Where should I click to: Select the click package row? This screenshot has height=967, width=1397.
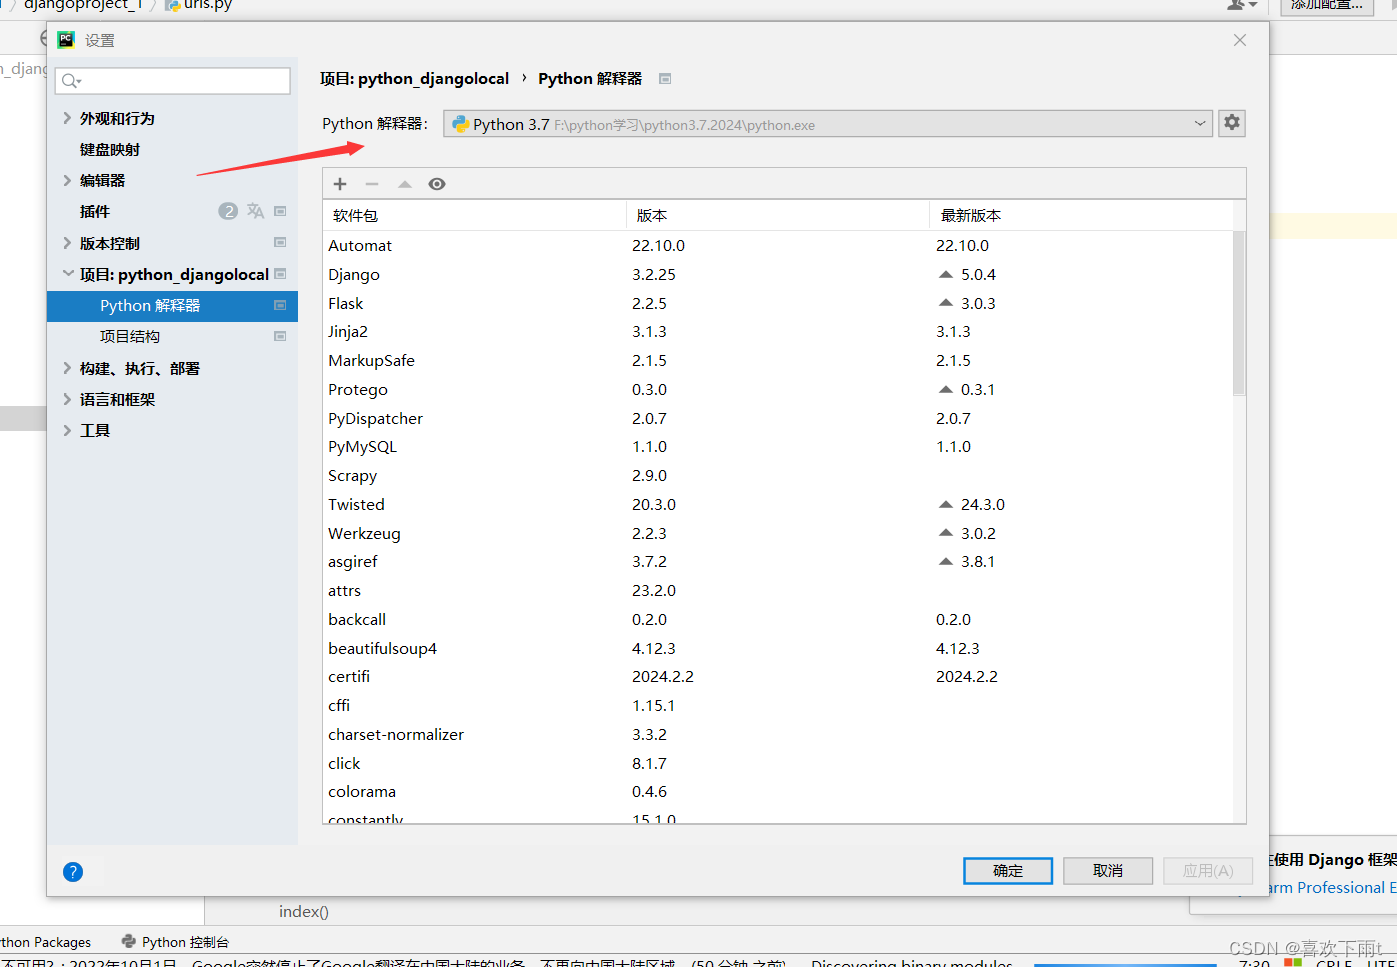coord(778,764)
